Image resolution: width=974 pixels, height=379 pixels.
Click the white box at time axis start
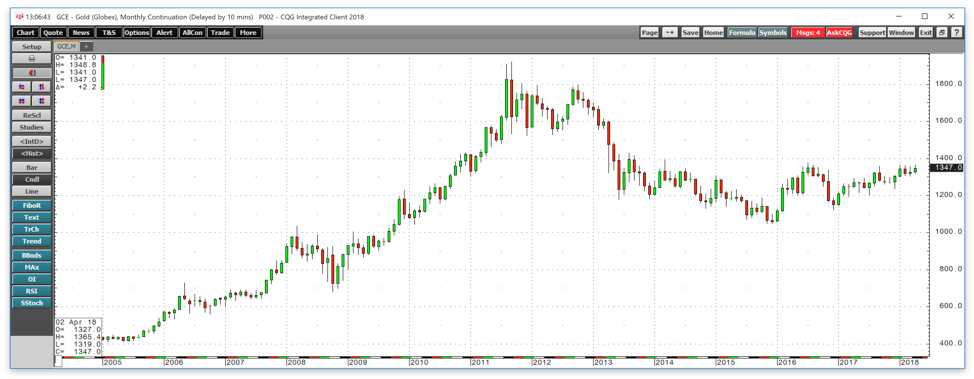point(58,362)
